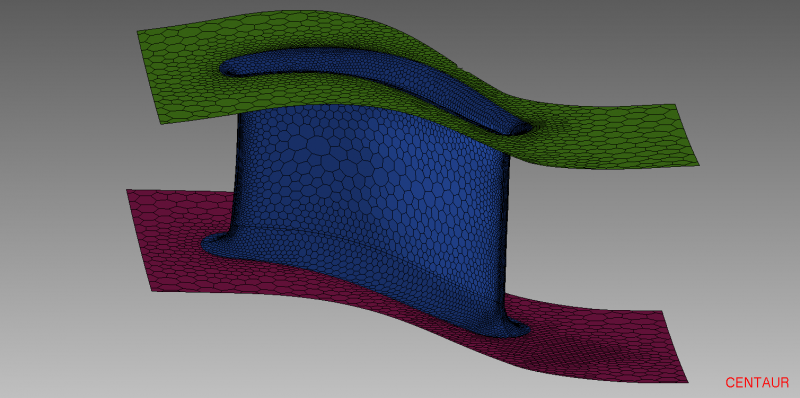Pick the blue blade side face
The height and width of the screenshot is (398, 800).
(367, 204)
